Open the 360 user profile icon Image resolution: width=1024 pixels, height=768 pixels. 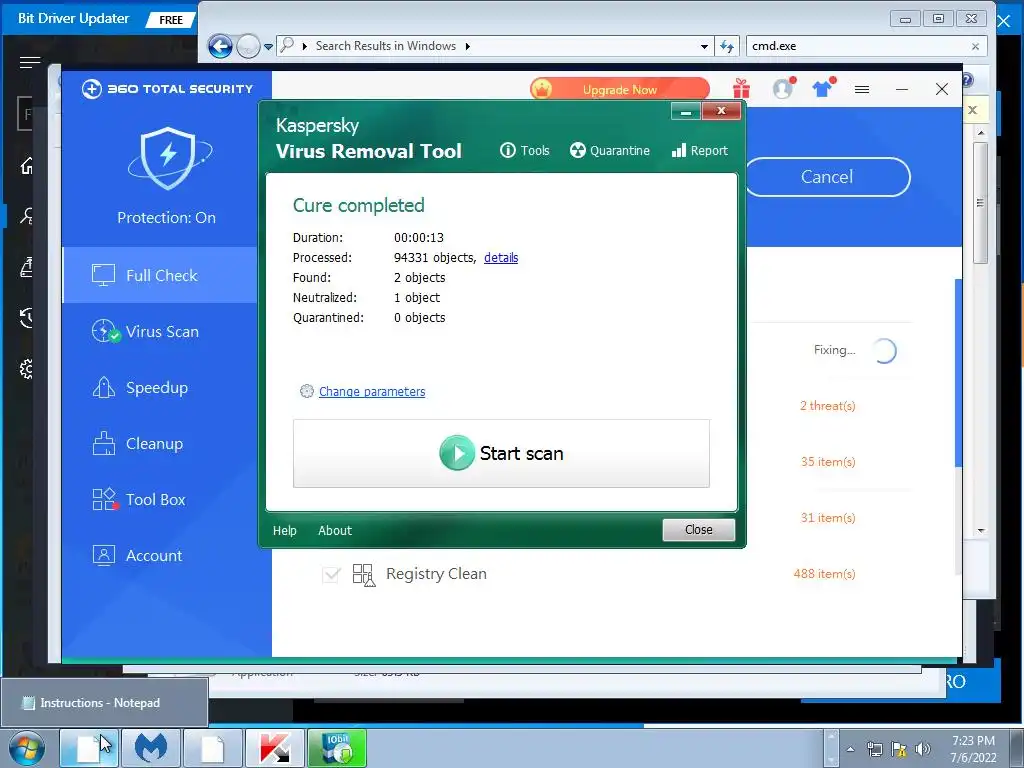(x=782, y=88)
